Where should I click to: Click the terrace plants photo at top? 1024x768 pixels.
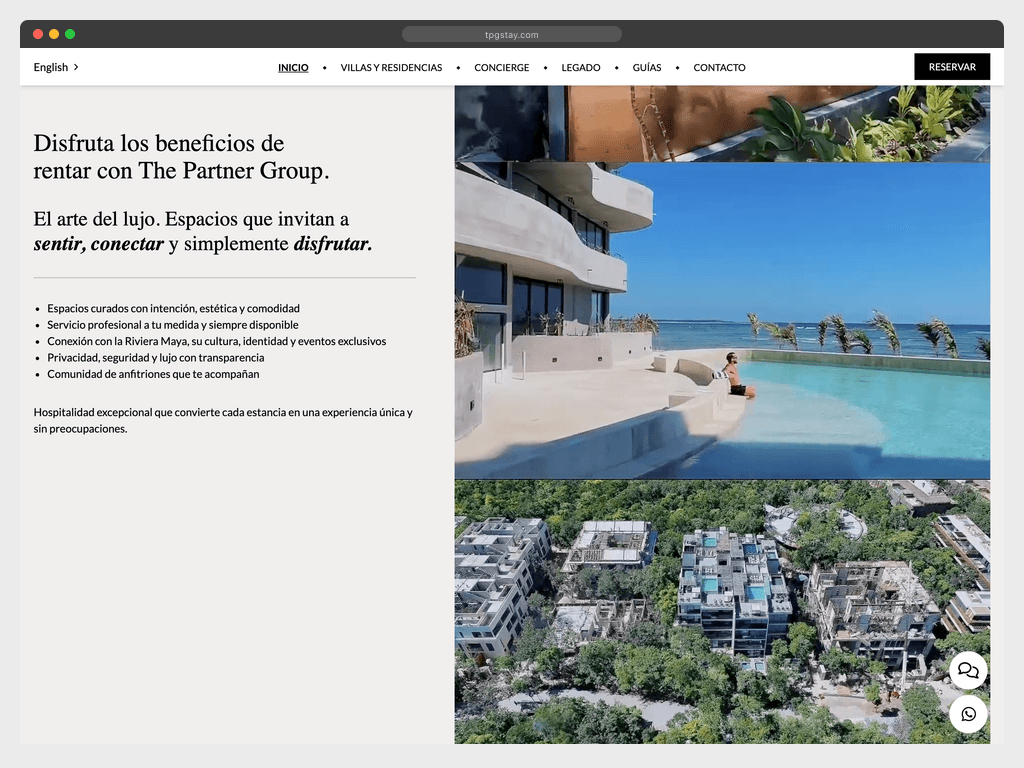pyautogui.click(x=722, y=123)
